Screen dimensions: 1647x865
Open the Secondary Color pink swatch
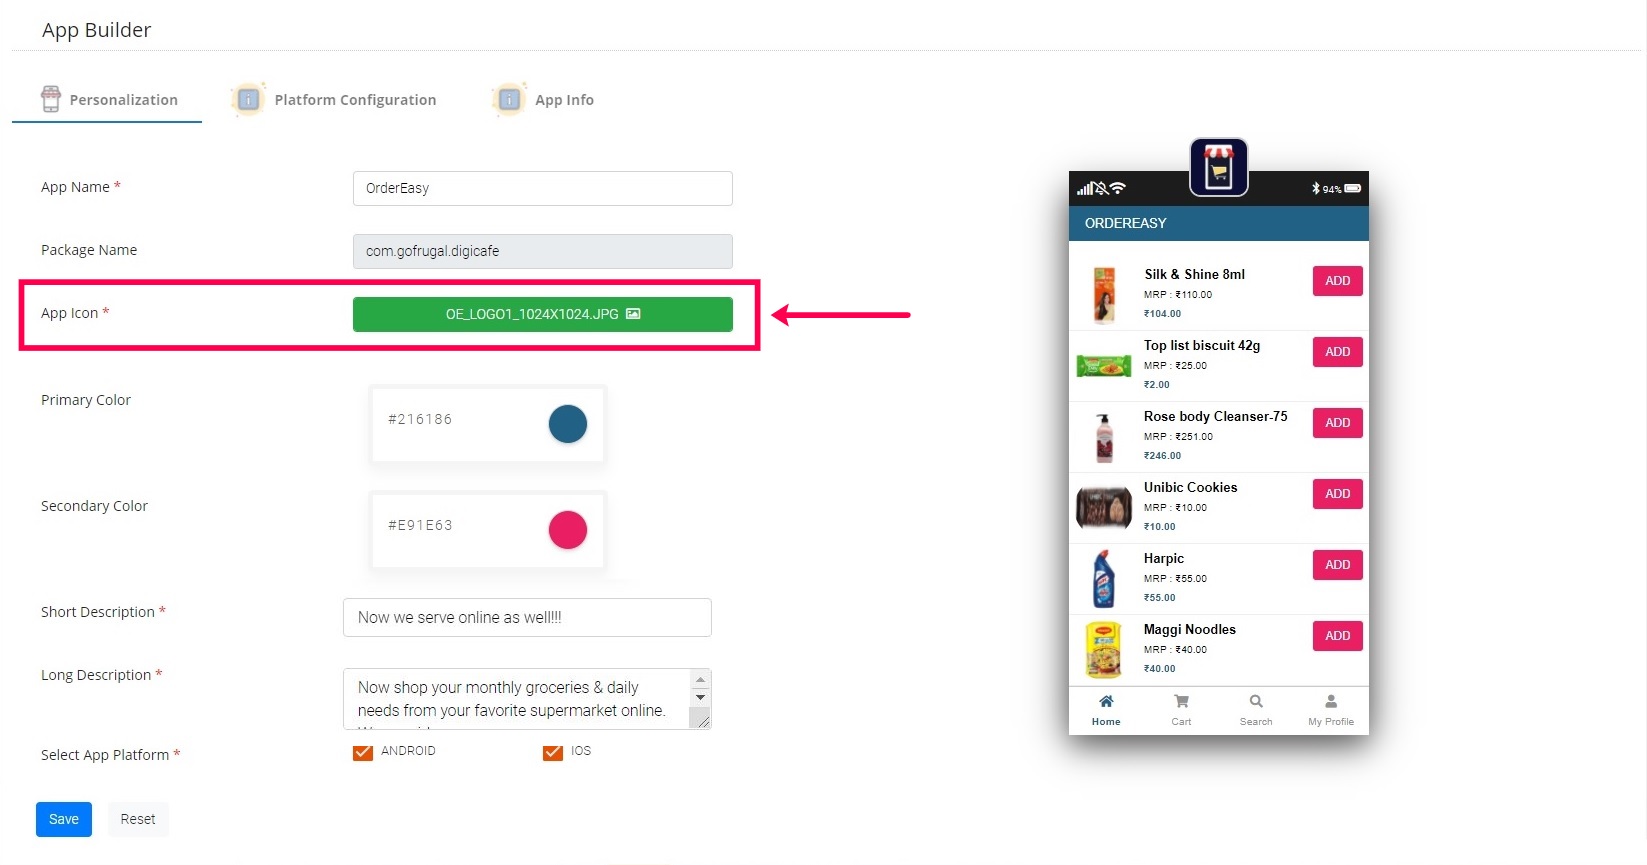[568, 530]
